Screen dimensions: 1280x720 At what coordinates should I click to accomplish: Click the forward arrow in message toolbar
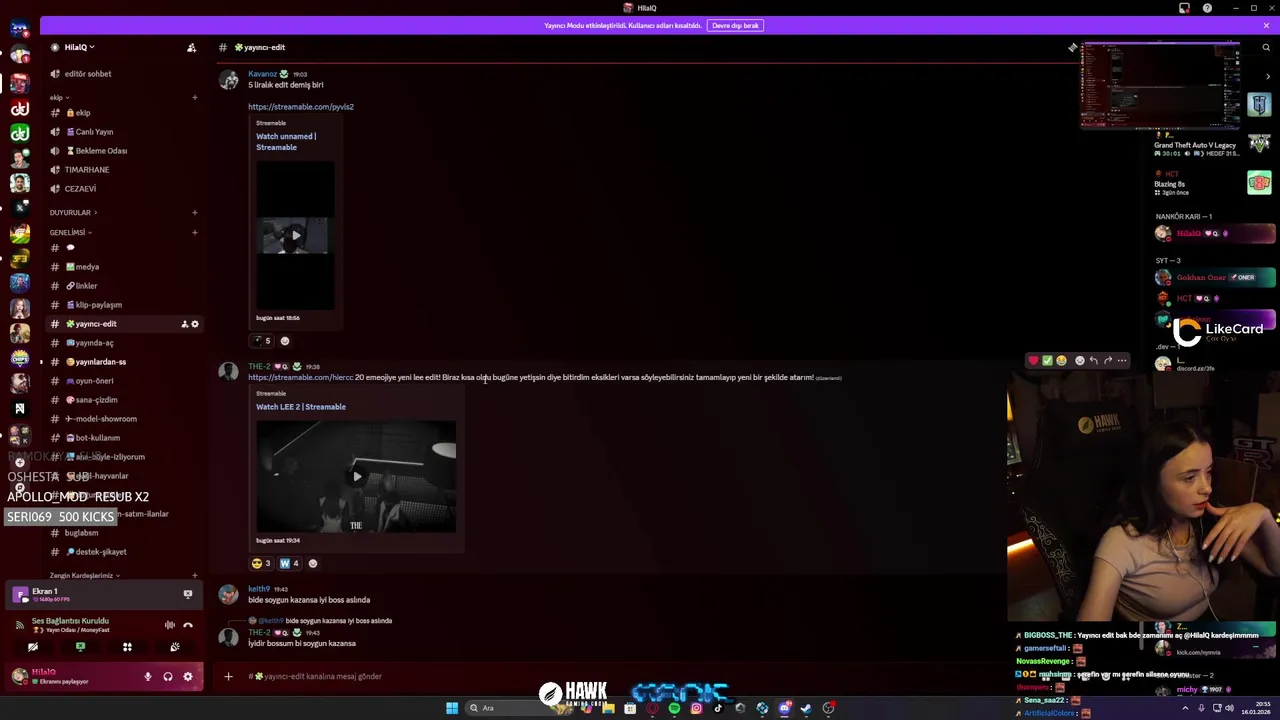click(x=1107, y=360)
